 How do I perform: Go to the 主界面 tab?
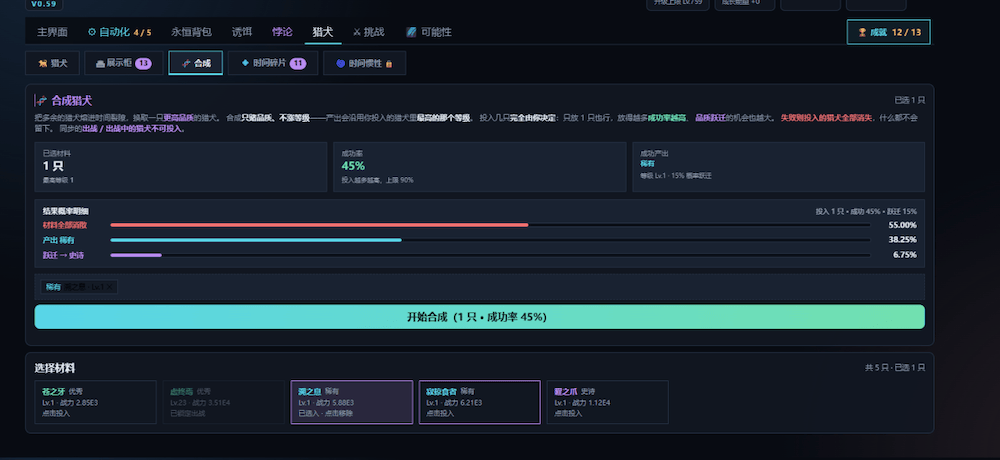coord(52,32)
